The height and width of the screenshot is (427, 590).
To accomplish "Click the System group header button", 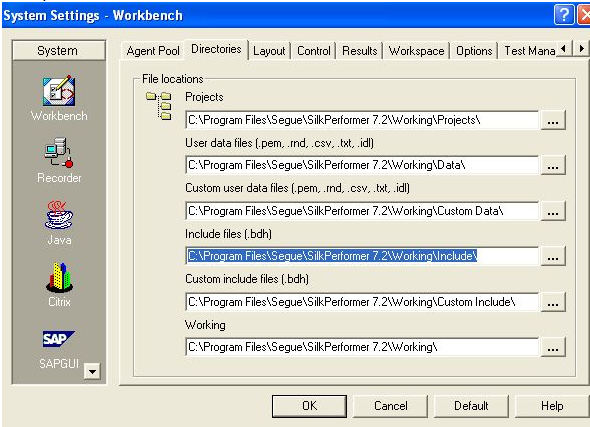I will 58,50.
